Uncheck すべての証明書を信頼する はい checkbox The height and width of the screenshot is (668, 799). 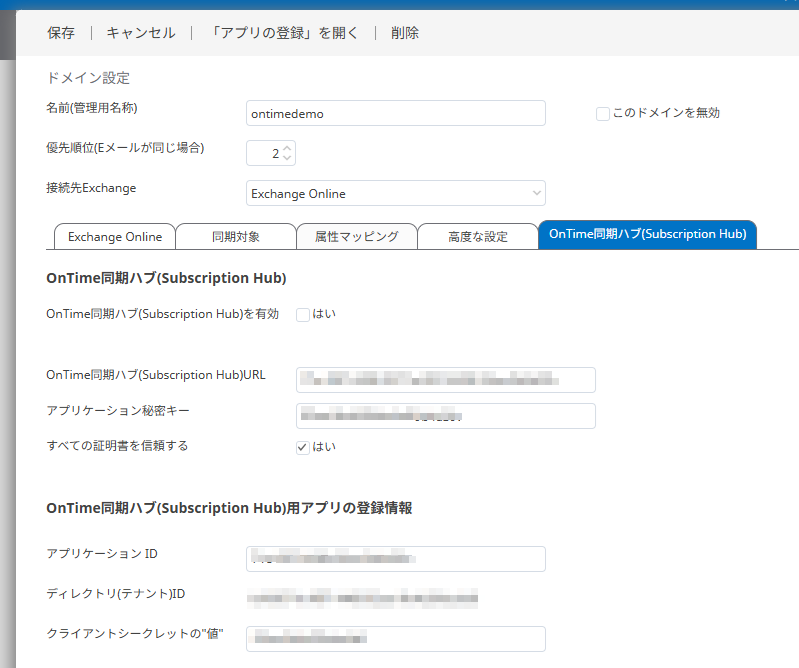click(303, 447)
